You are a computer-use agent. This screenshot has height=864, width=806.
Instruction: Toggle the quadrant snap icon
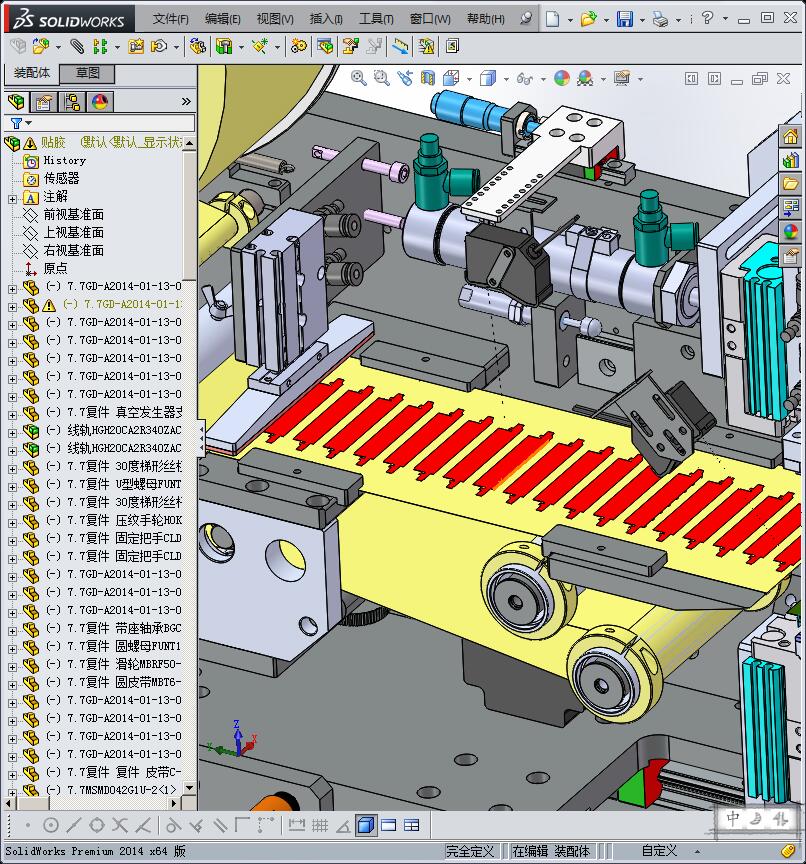tap(97, 825)
